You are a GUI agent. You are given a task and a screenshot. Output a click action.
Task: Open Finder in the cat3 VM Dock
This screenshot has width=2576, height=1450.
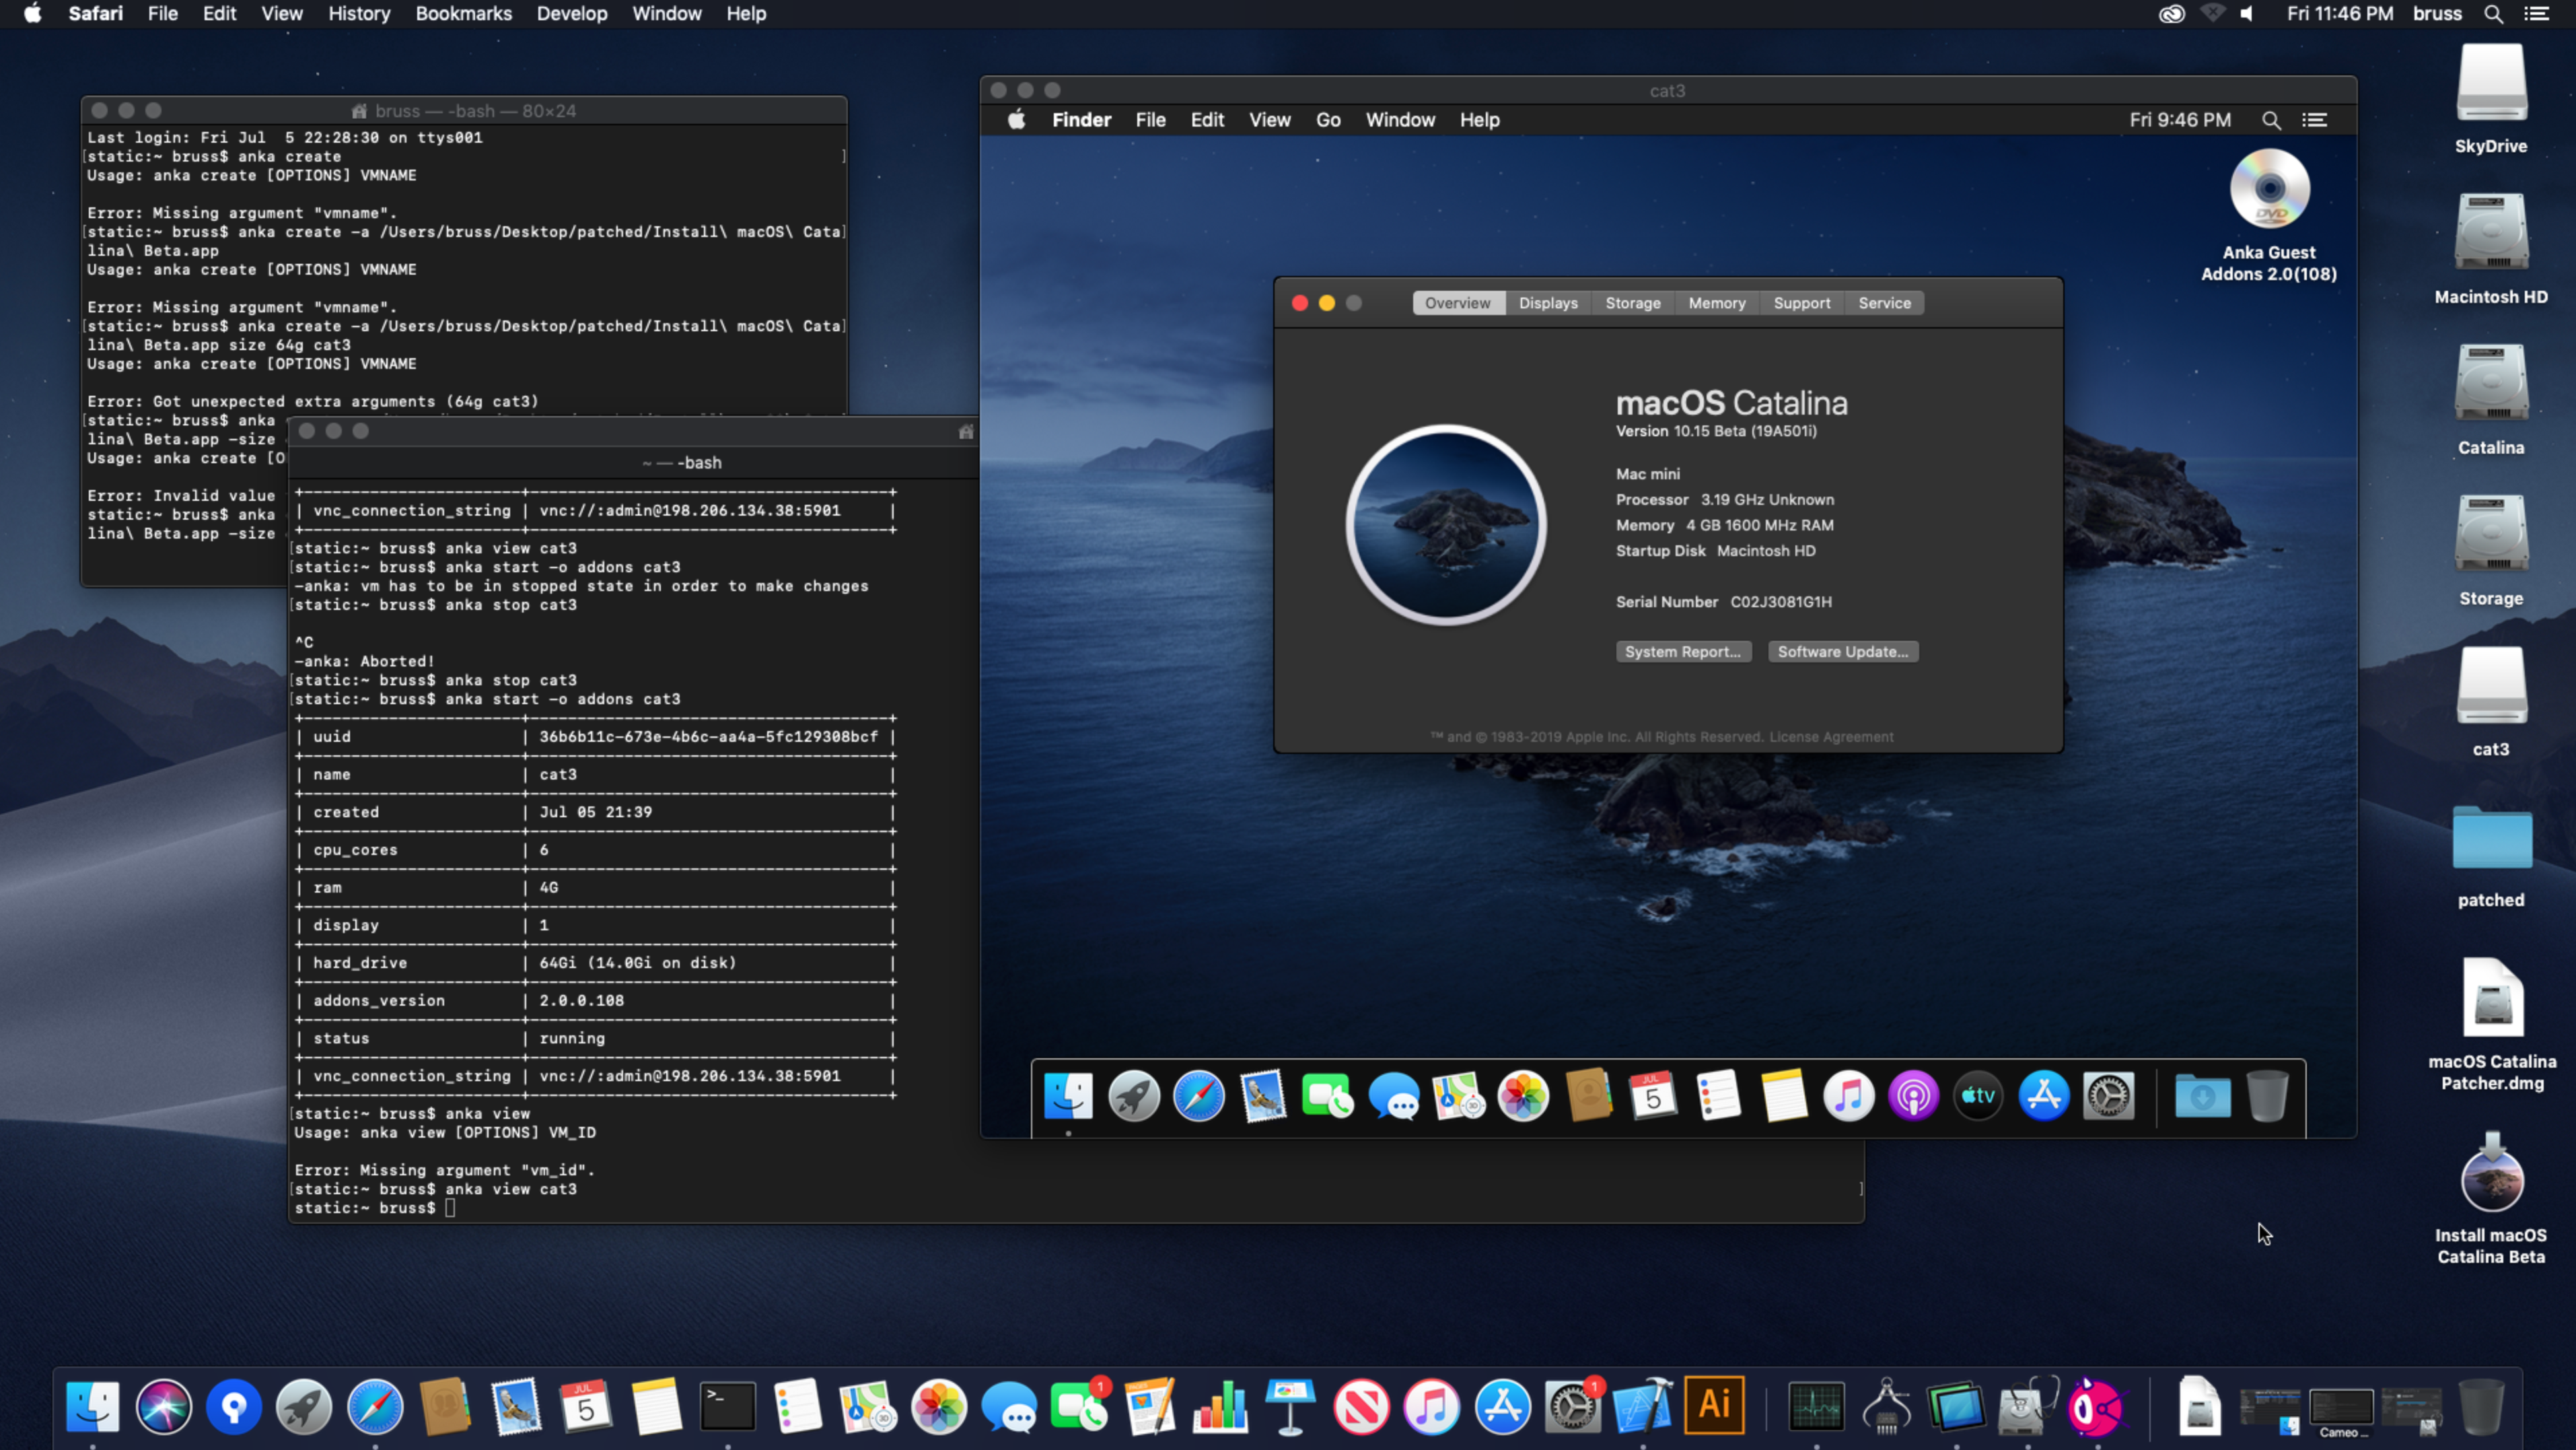click(x=1068, y=1095)
